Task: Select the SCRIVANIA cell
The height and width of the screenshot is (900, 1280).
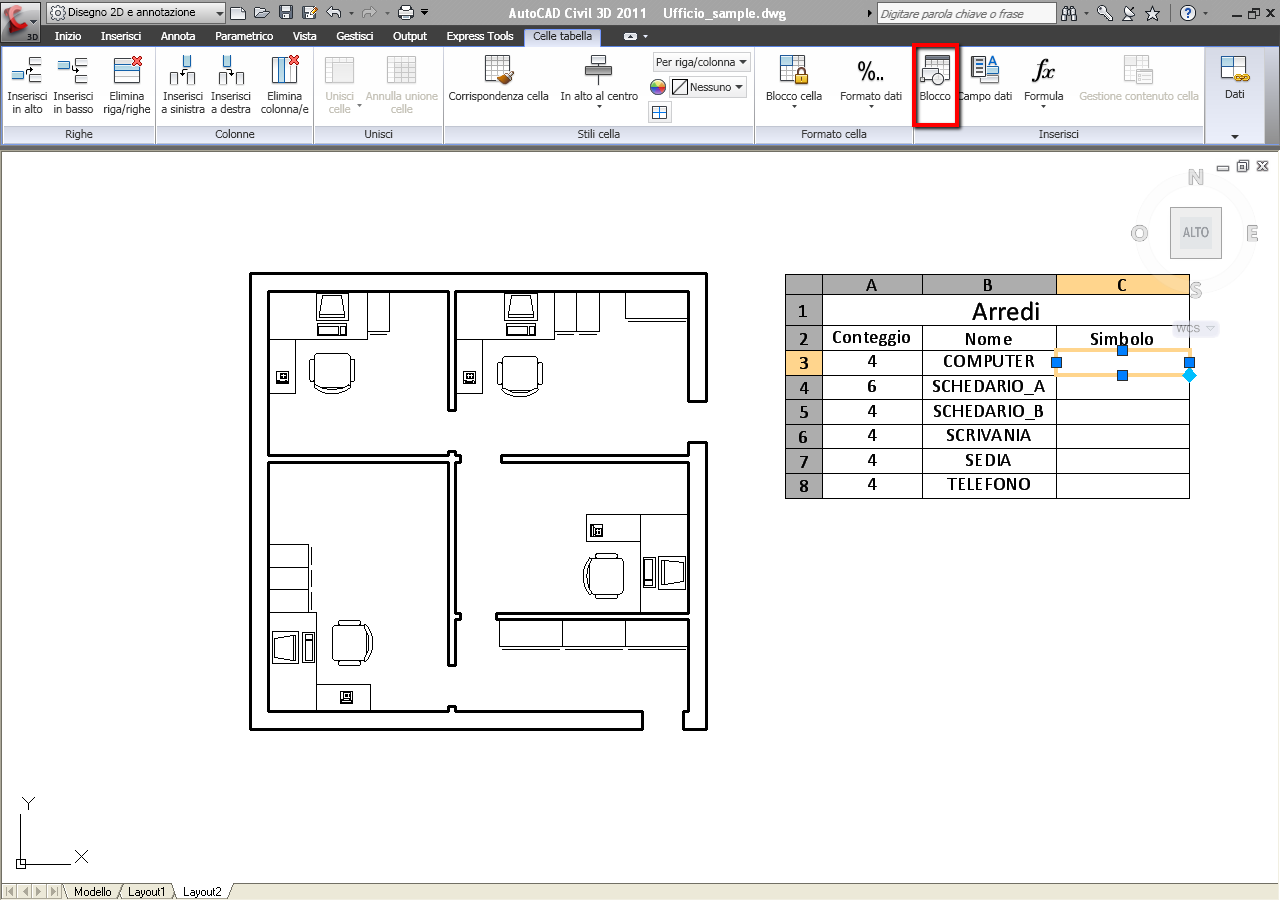Action: pyautogui.click(x=989, y=436)
